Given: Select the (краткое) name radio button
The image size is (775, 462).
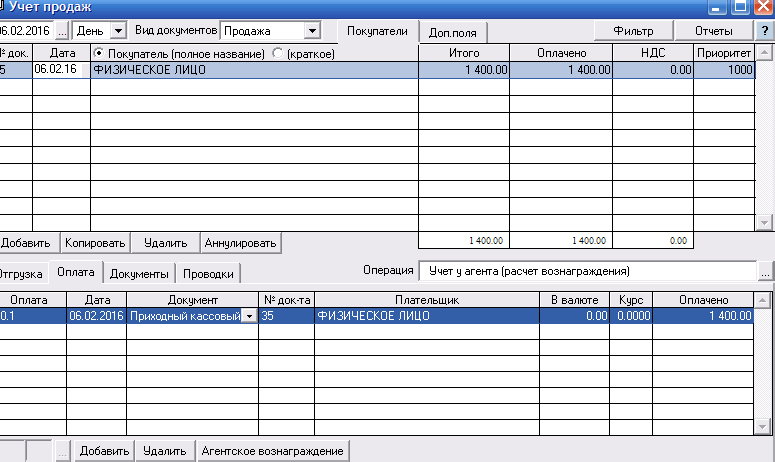Looking at the screenshot, I should click(x=277, y=52).
